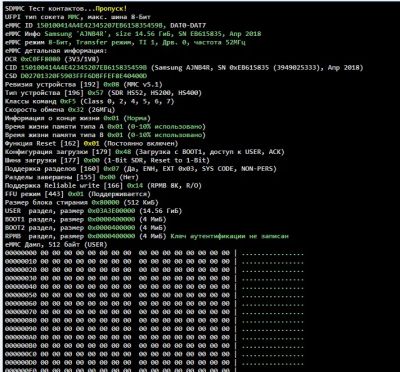Click the 'eMMC Дамп, 512 байт (USER)' line
This screenshot has height=372, width=400.
pos(56,245)
